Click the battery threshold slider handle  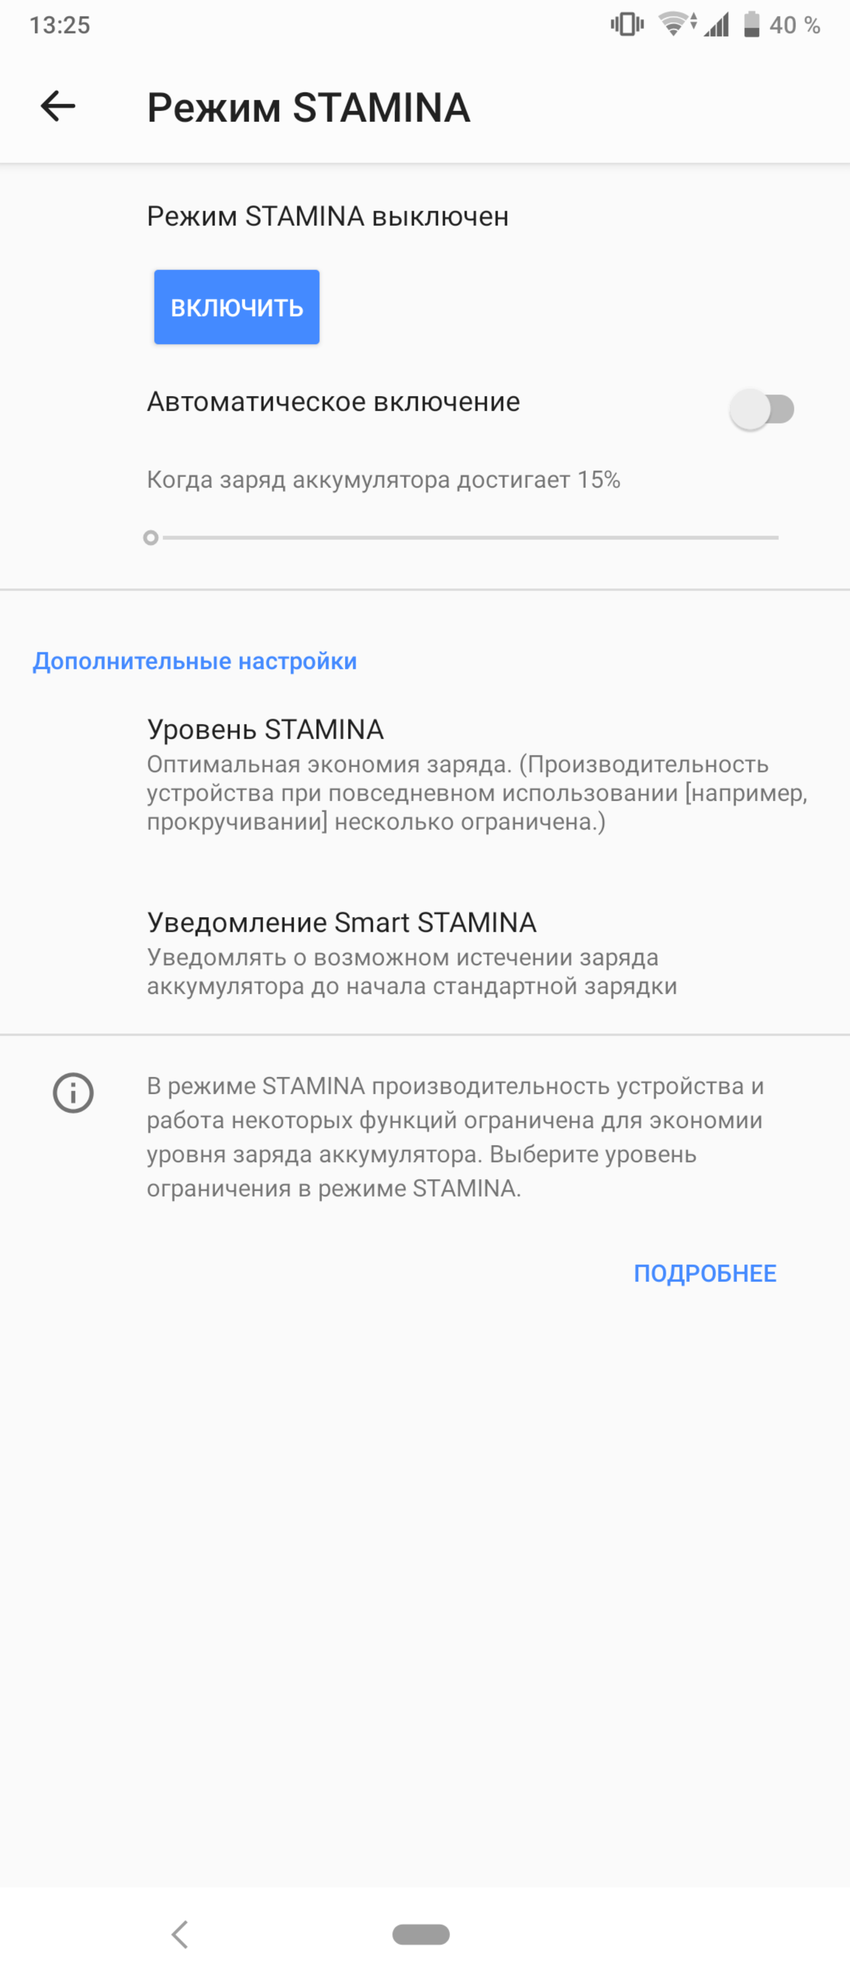click(x=151, y=538)
